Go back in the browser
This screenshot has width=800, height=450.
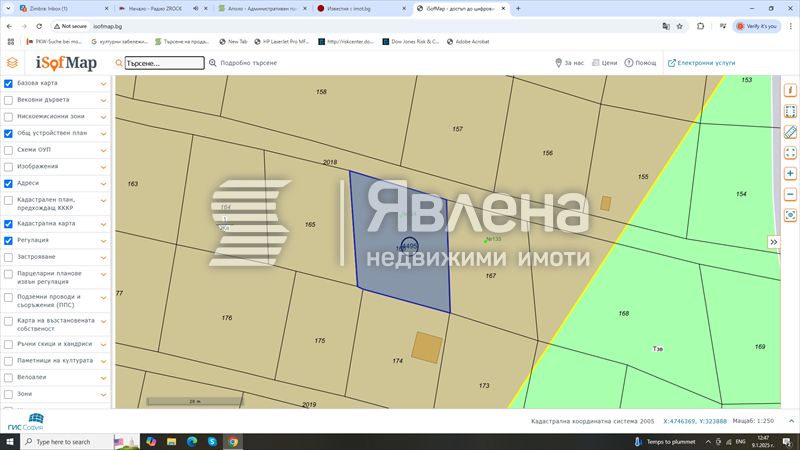(10, 26)
